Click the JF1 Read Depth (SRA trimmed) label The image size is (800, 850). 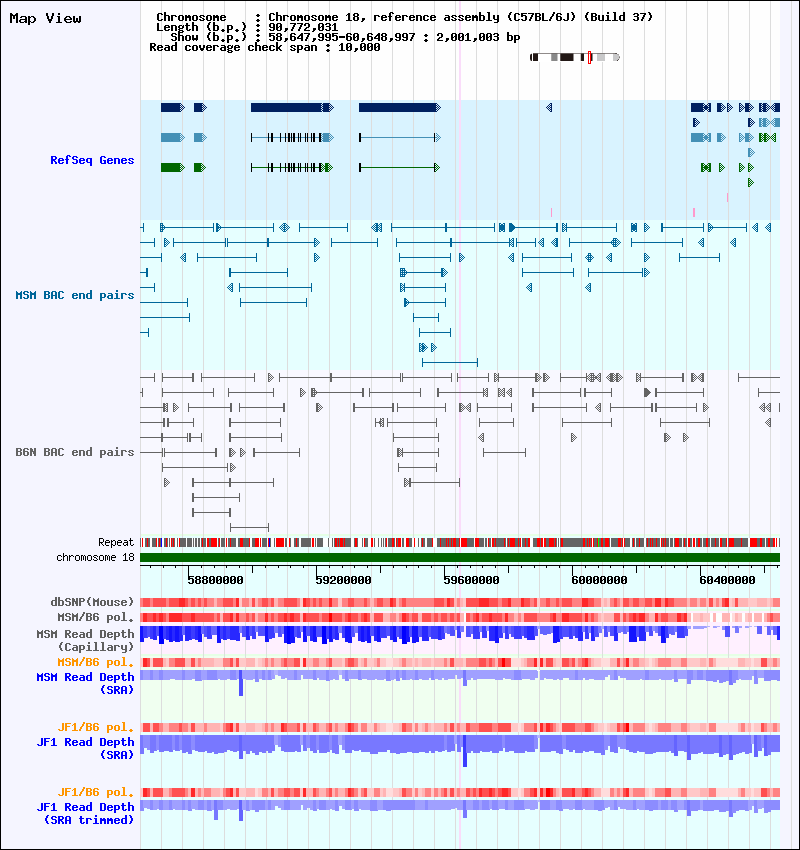coord(85,813)
